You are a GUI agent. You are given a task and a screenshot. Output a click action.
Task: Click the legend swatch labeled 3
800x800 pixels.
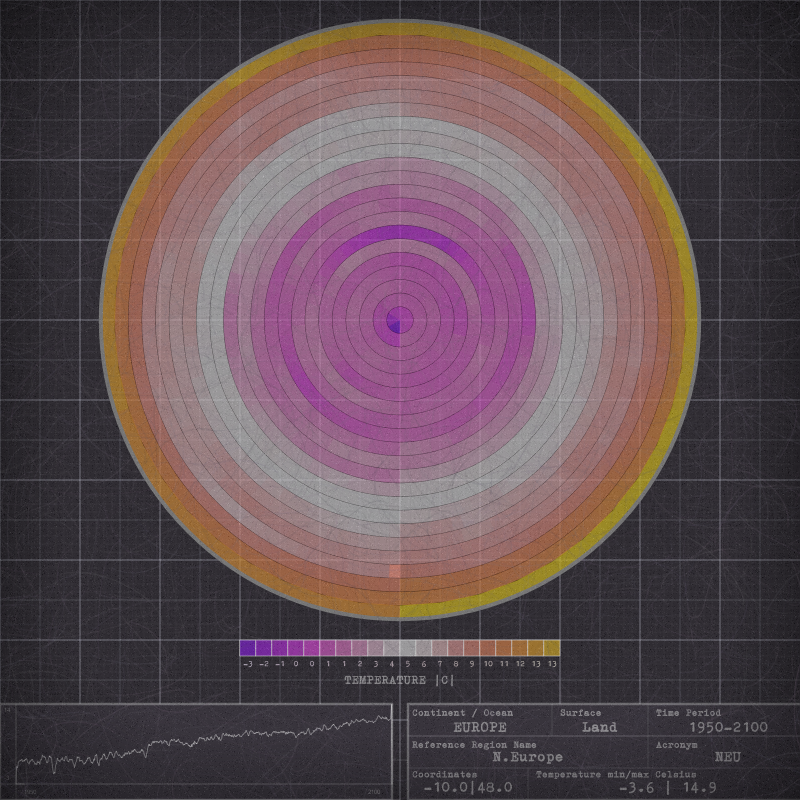click(376, 648)
